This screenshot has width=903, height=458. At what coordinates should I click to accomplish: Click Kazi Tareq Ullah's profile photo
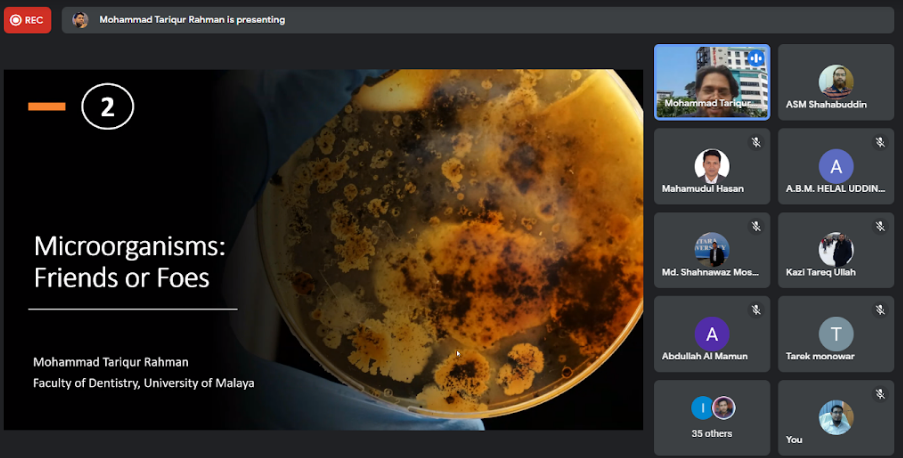click(x=836, y=249)
